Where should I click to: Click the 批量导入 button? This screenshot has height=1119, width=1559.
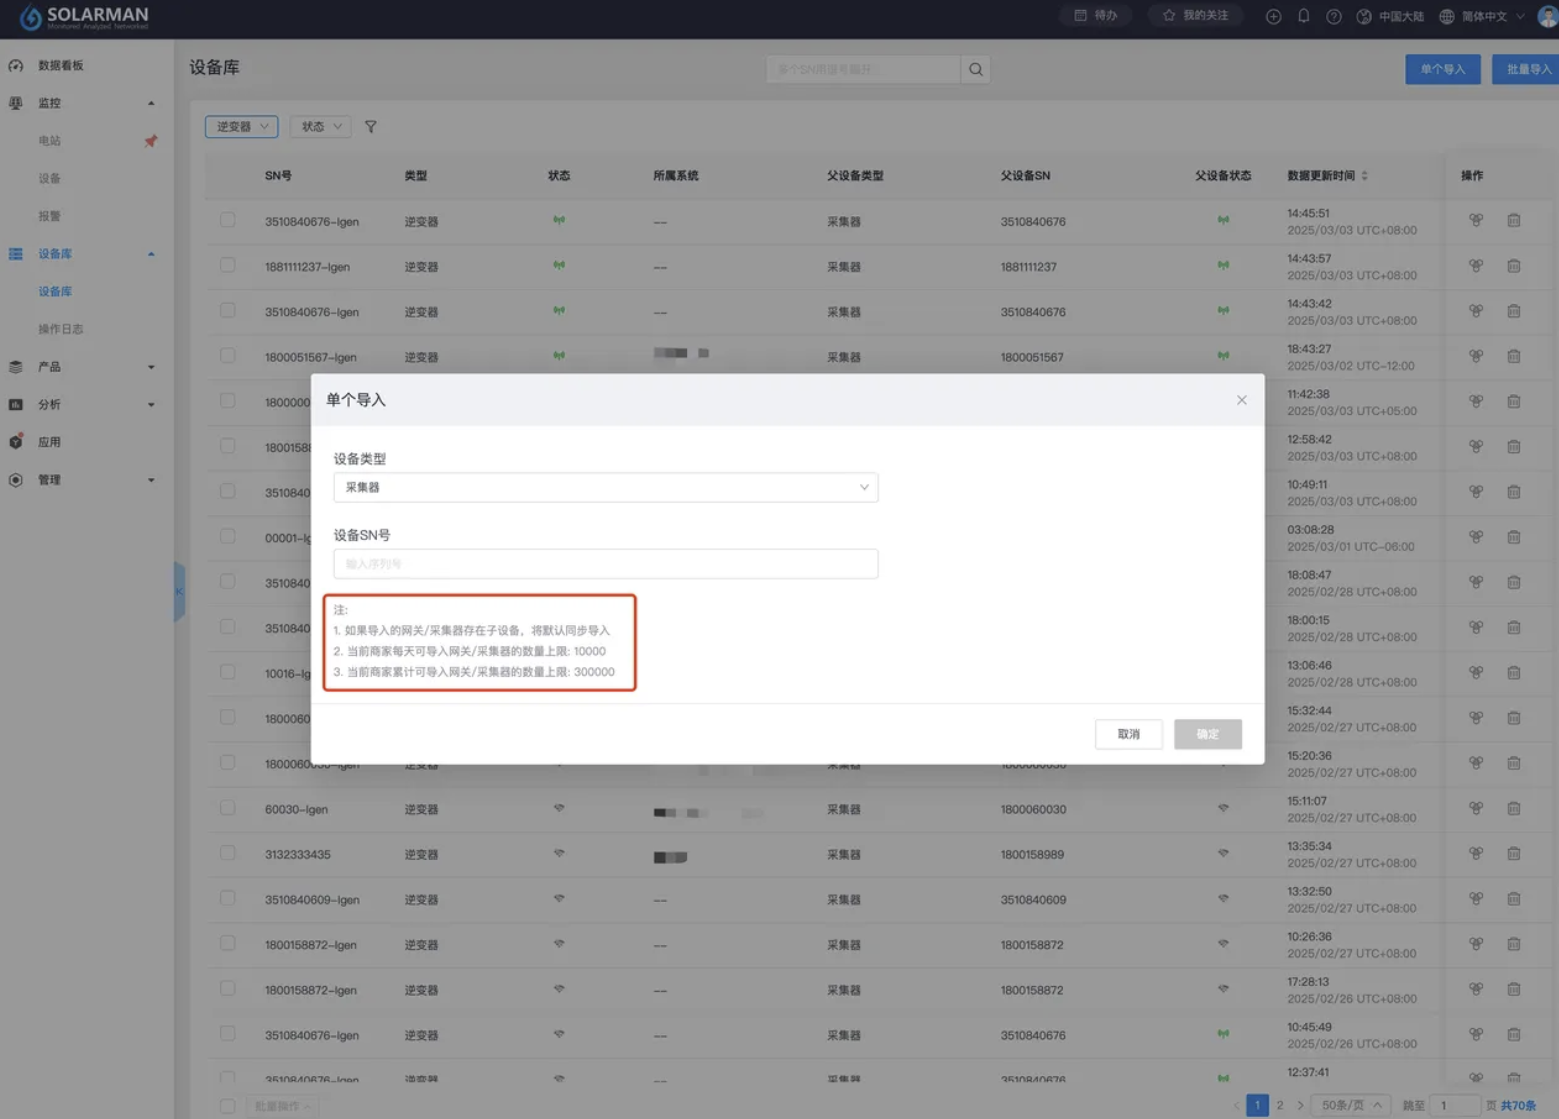point(1527,69)
